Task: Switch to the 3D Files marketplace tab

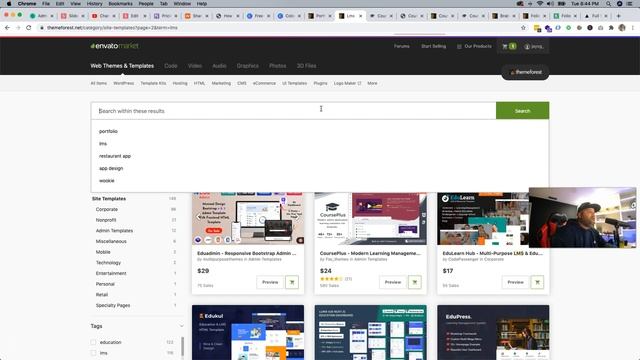Action: [x=307, y=66]
